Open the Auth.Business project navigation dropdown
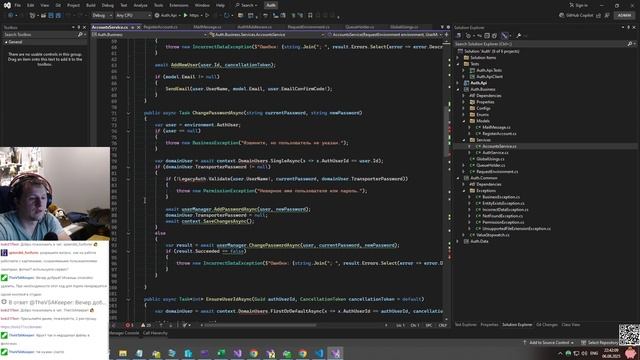 150,35
